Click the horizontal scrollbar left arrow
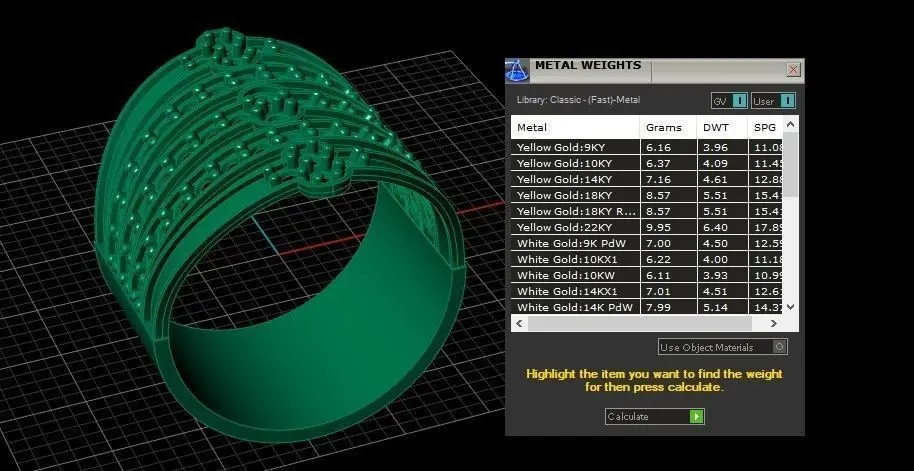This screenshot has height=471, width=914. click(x=519, y=323)
